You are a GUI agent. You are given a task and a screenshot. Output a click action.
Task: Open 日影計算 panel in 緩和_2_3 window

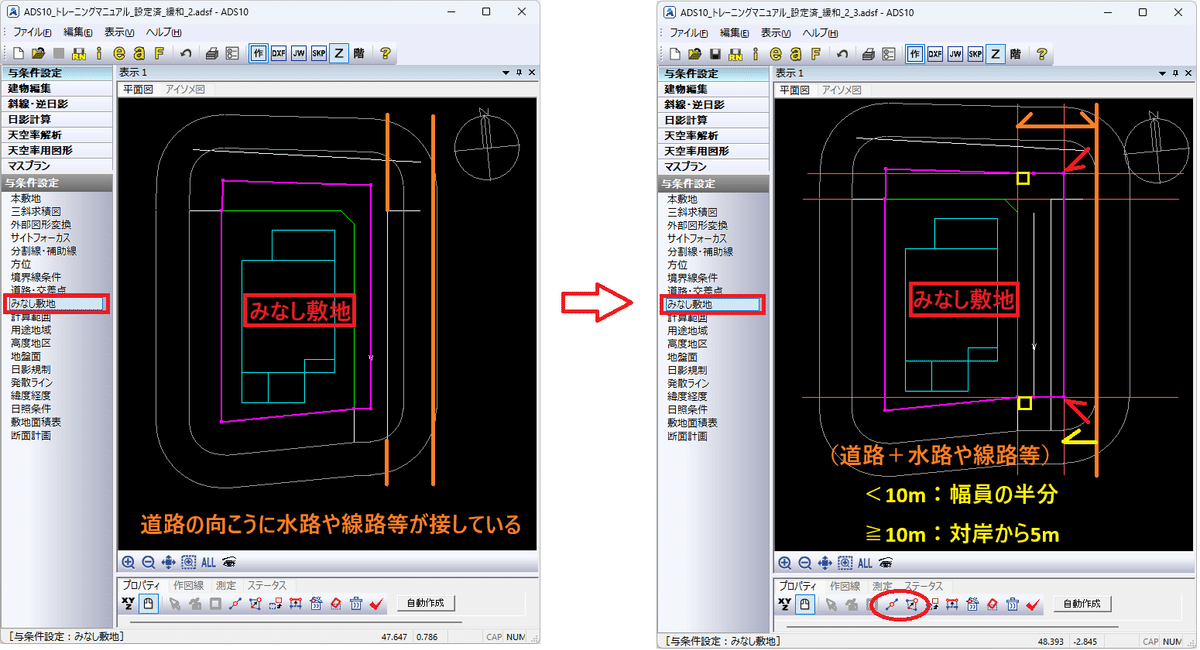714,119
